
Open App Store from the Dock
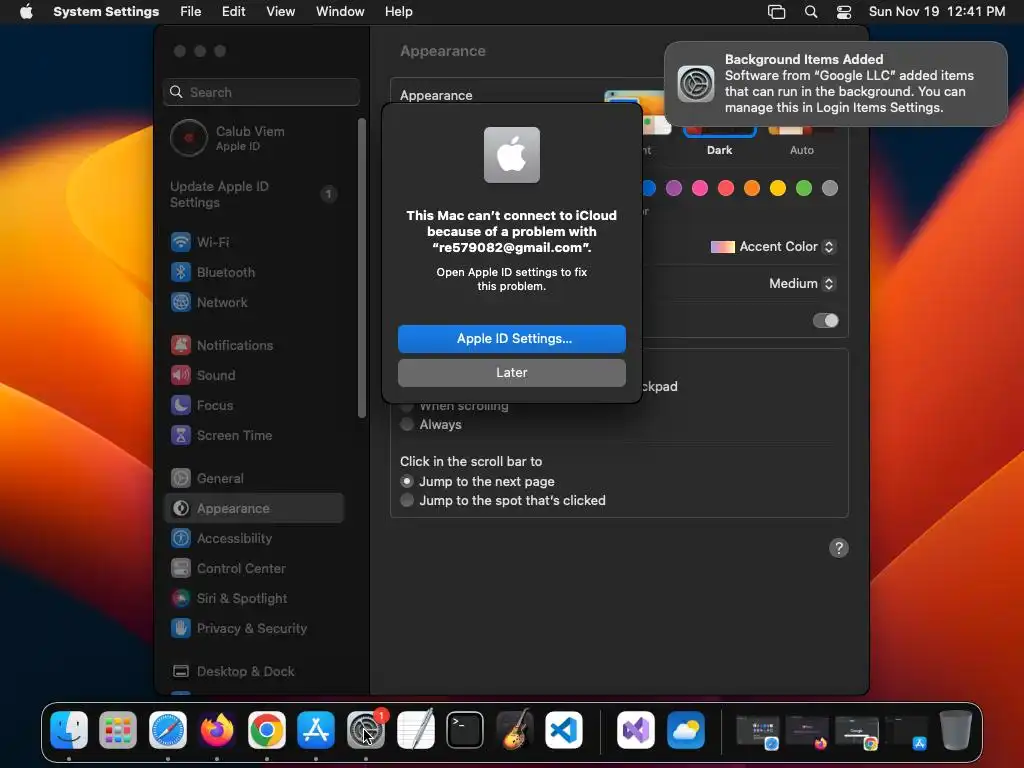316,730
